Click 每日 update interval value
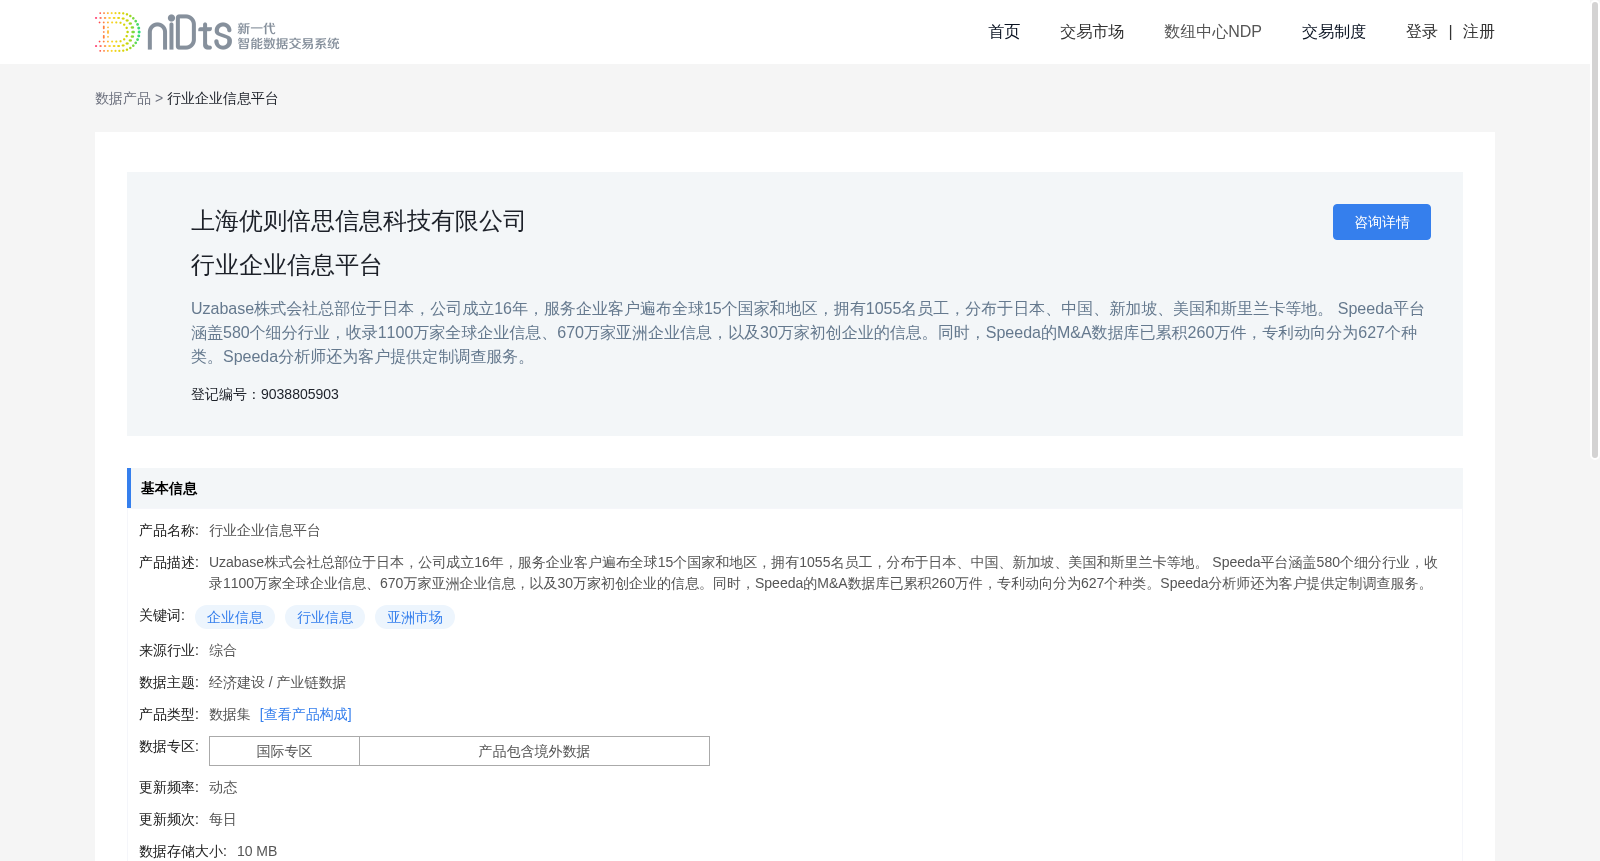The width and height of the screenshot is (1600, 861). tap(223, 819)
